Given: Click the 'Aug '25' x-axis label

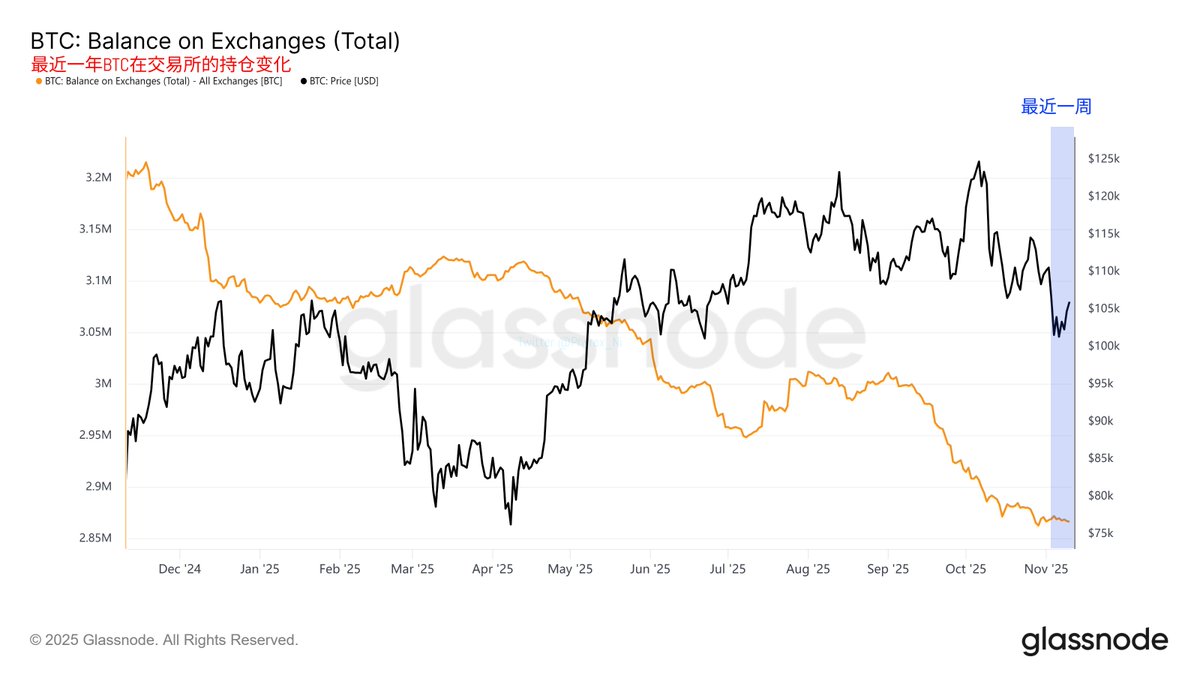Looking at the screenshot, I should click(808, 569).
